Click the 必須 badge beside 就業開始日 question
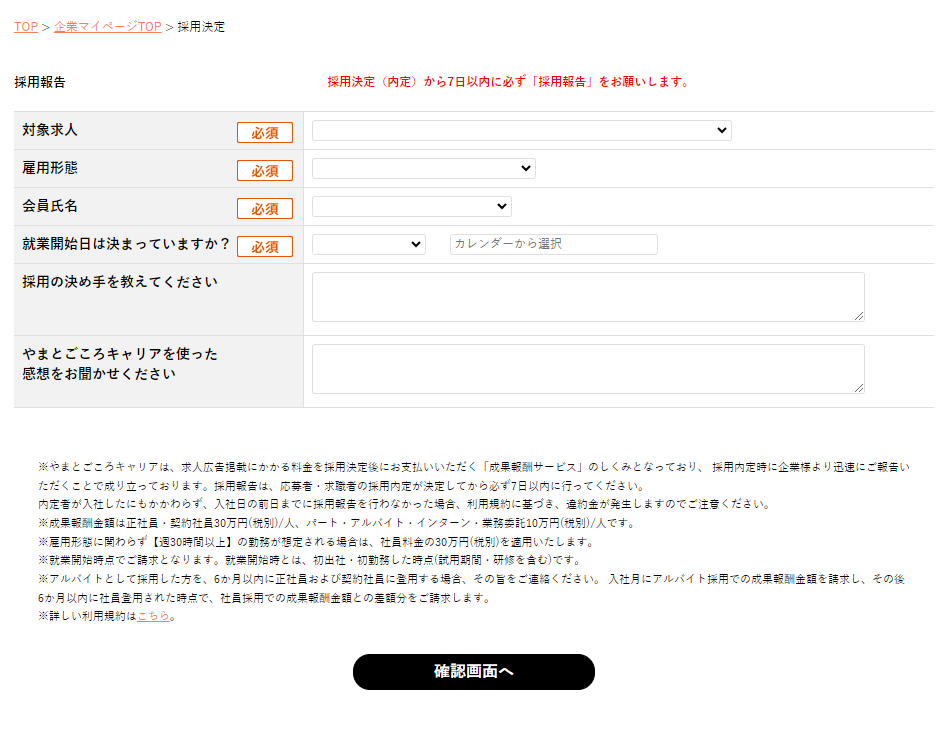This screenshot has height=750, width=944. 265,247
